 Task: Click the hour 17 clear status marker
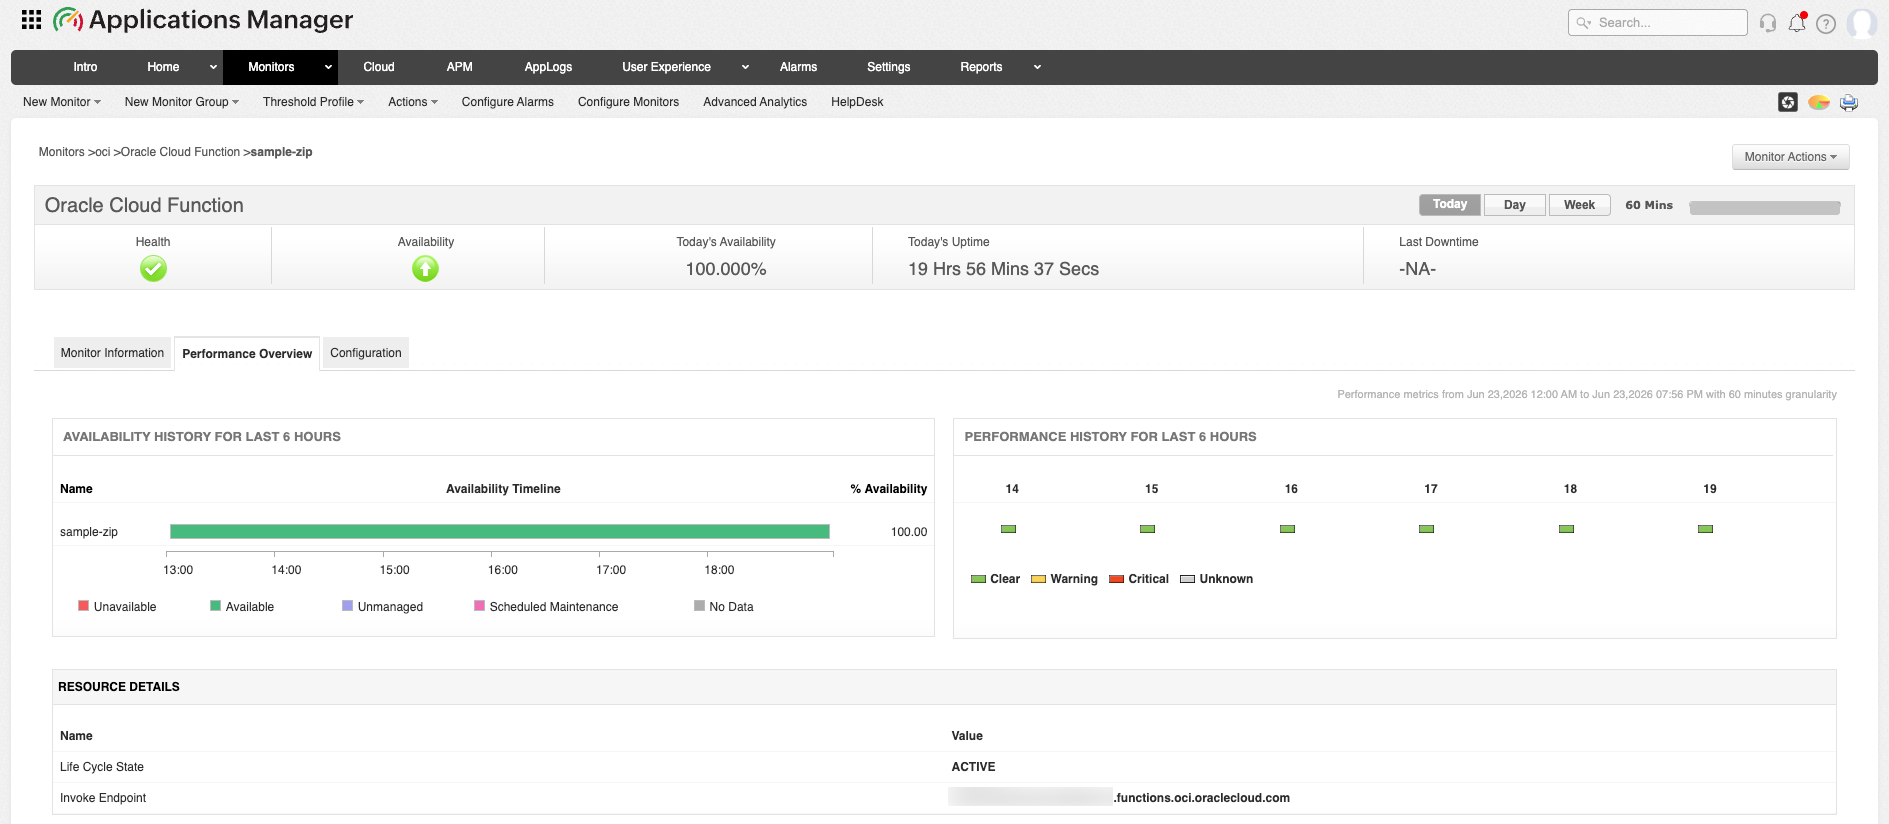coord(1427,529)
